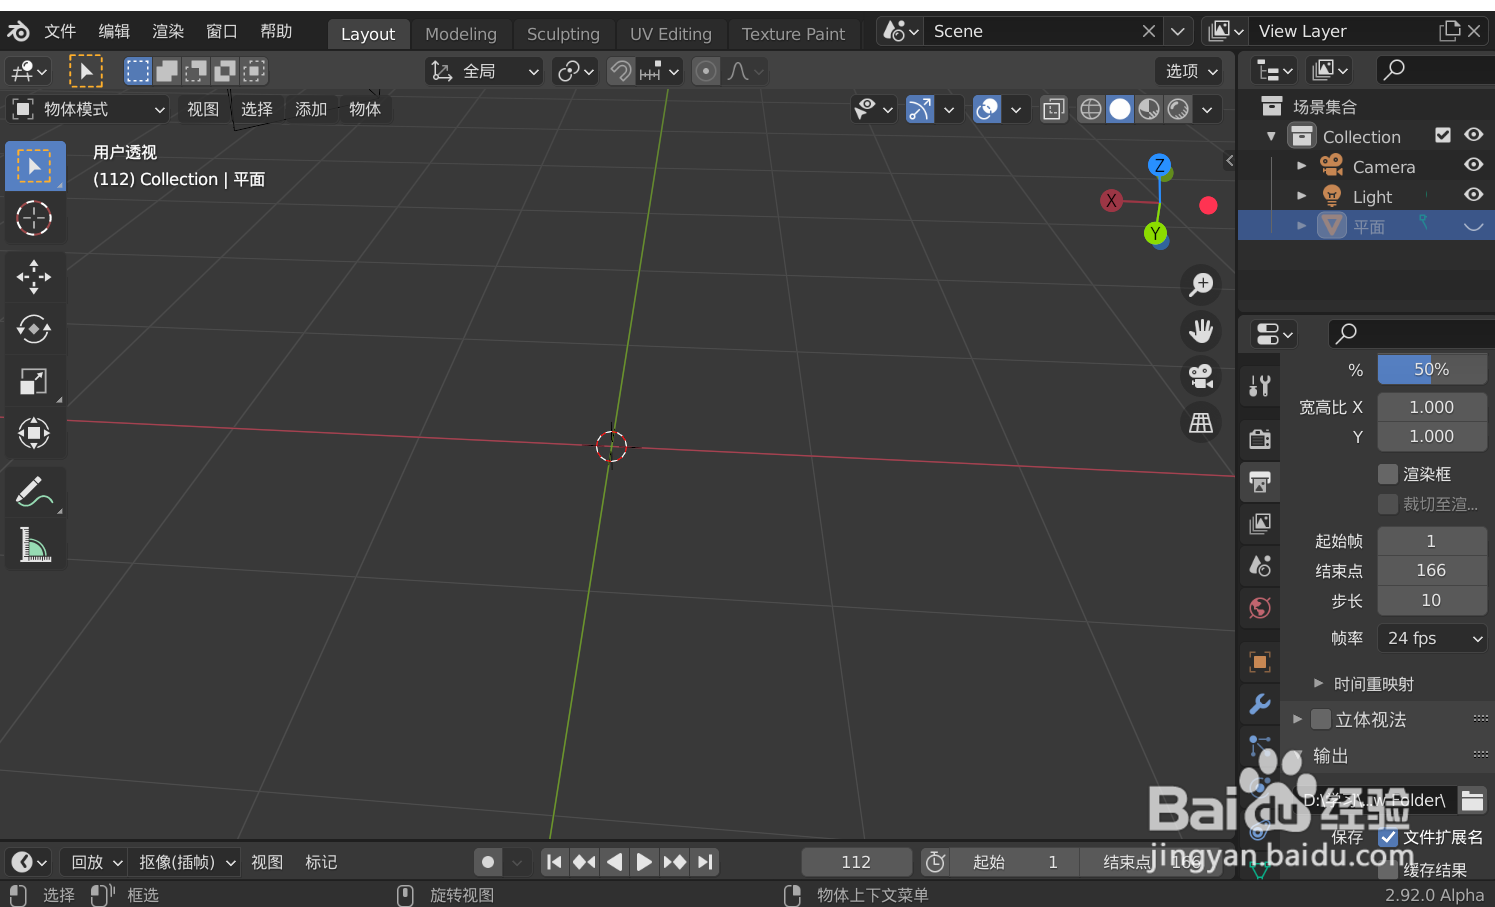Click the 选项 button in viewport header

1188,71
